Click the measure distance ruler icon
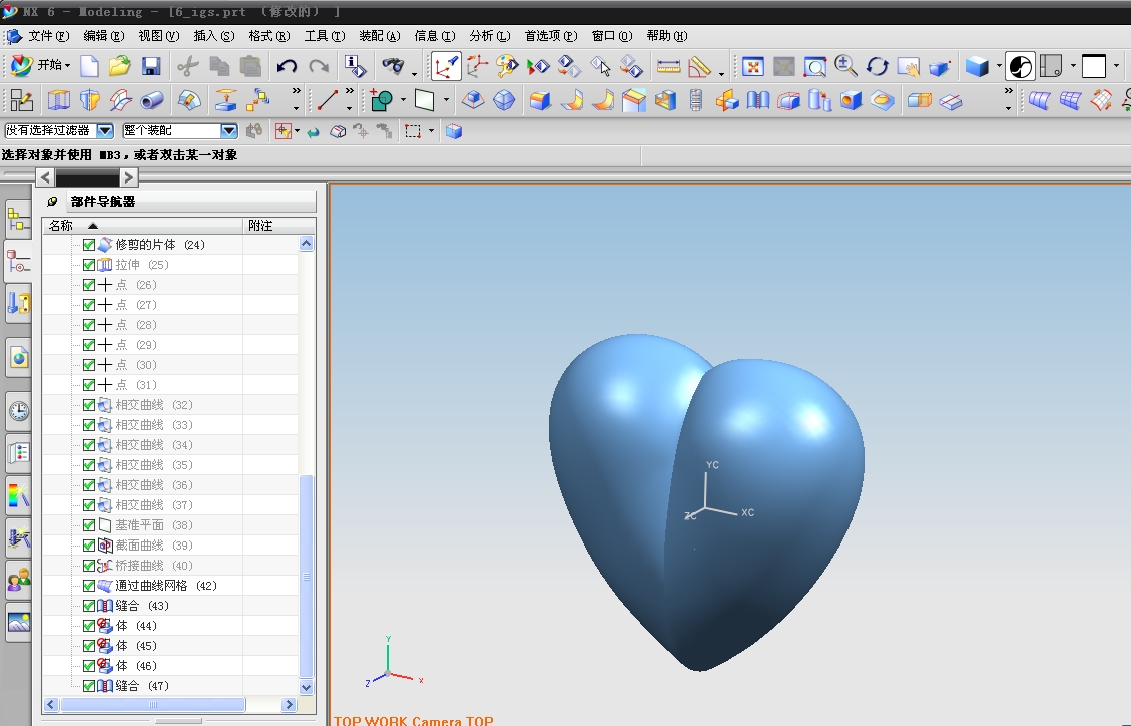1131x726 pixels. 668,67
